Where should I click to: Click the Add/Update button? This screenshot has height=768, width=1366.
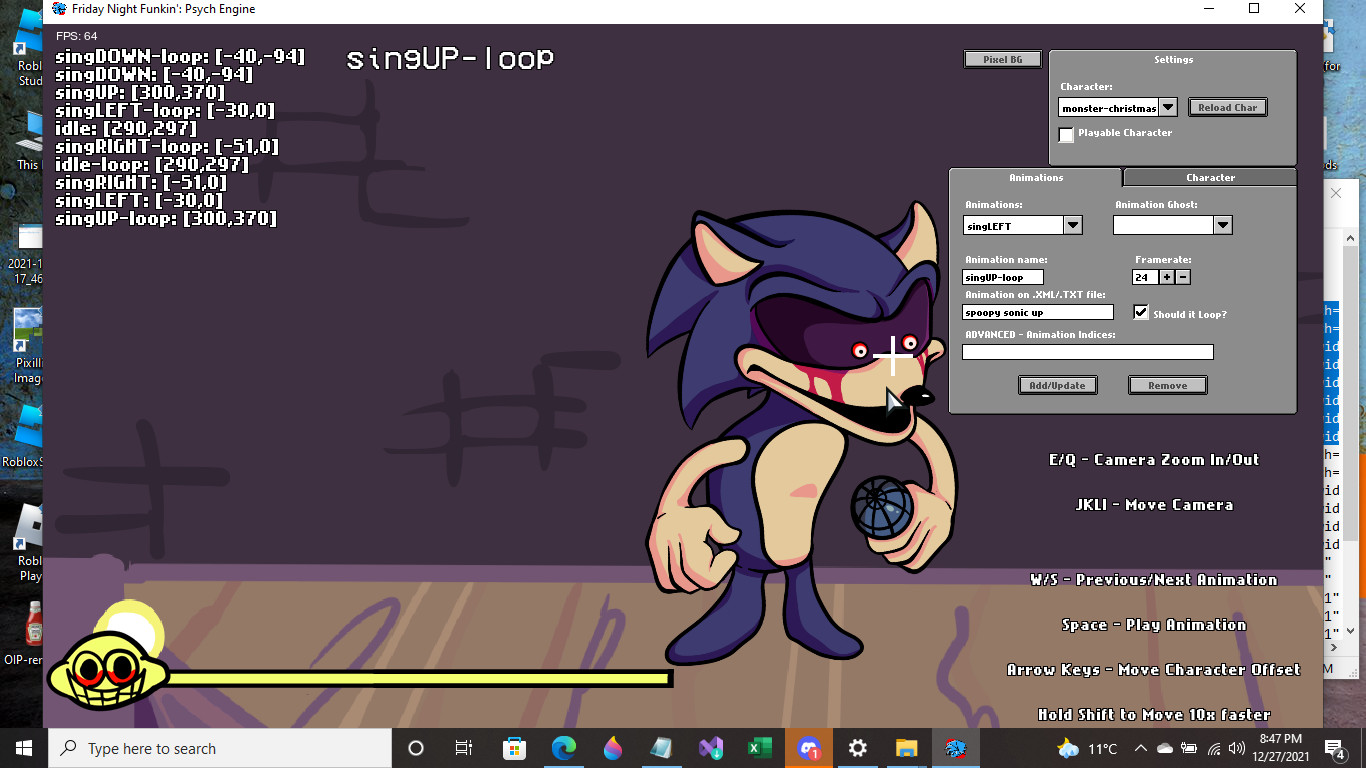point(1058,385)
